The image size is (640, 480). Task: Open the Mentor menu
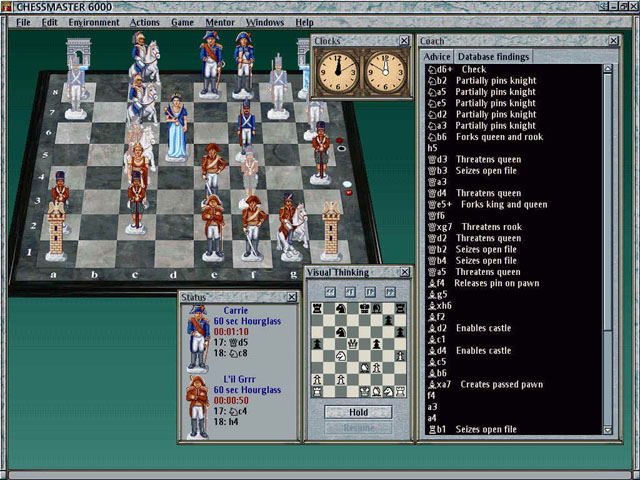pos(220,22)
